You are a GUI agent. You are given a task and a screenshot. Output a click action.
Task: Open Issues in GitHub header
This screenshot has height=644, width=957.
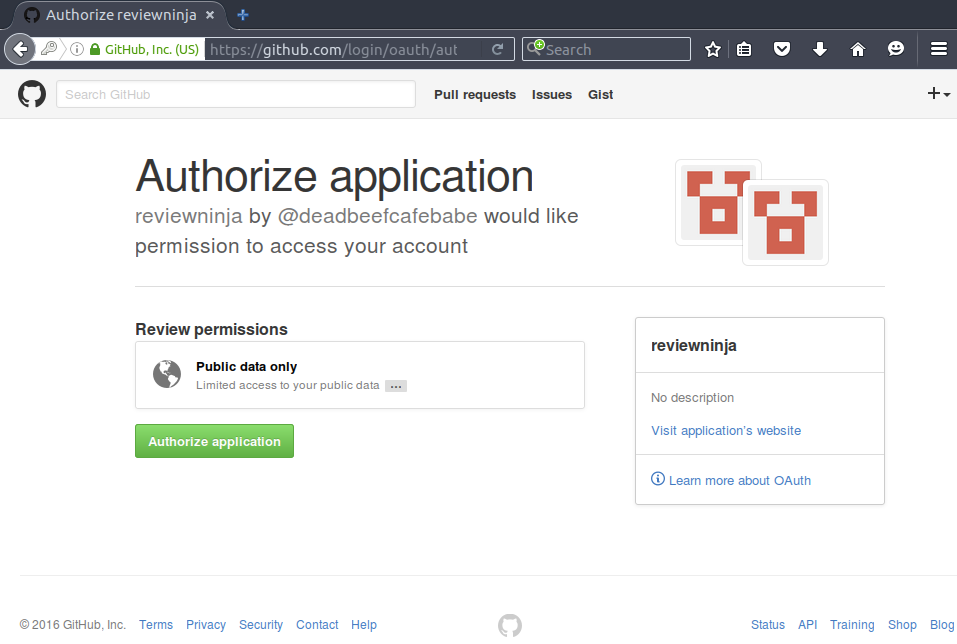(x=552, y=95)
